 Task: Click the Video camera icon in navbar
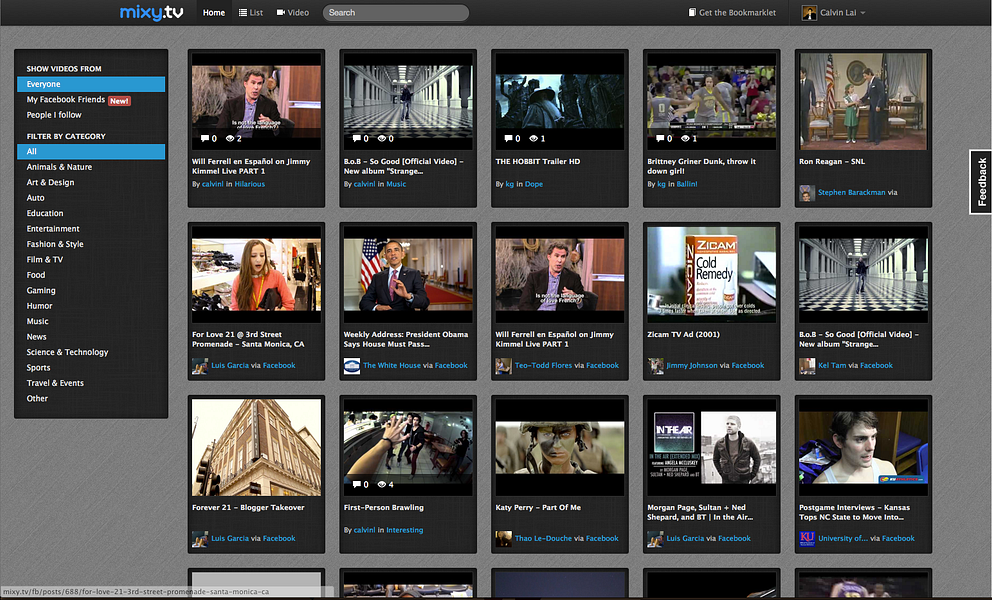point(280,14)
